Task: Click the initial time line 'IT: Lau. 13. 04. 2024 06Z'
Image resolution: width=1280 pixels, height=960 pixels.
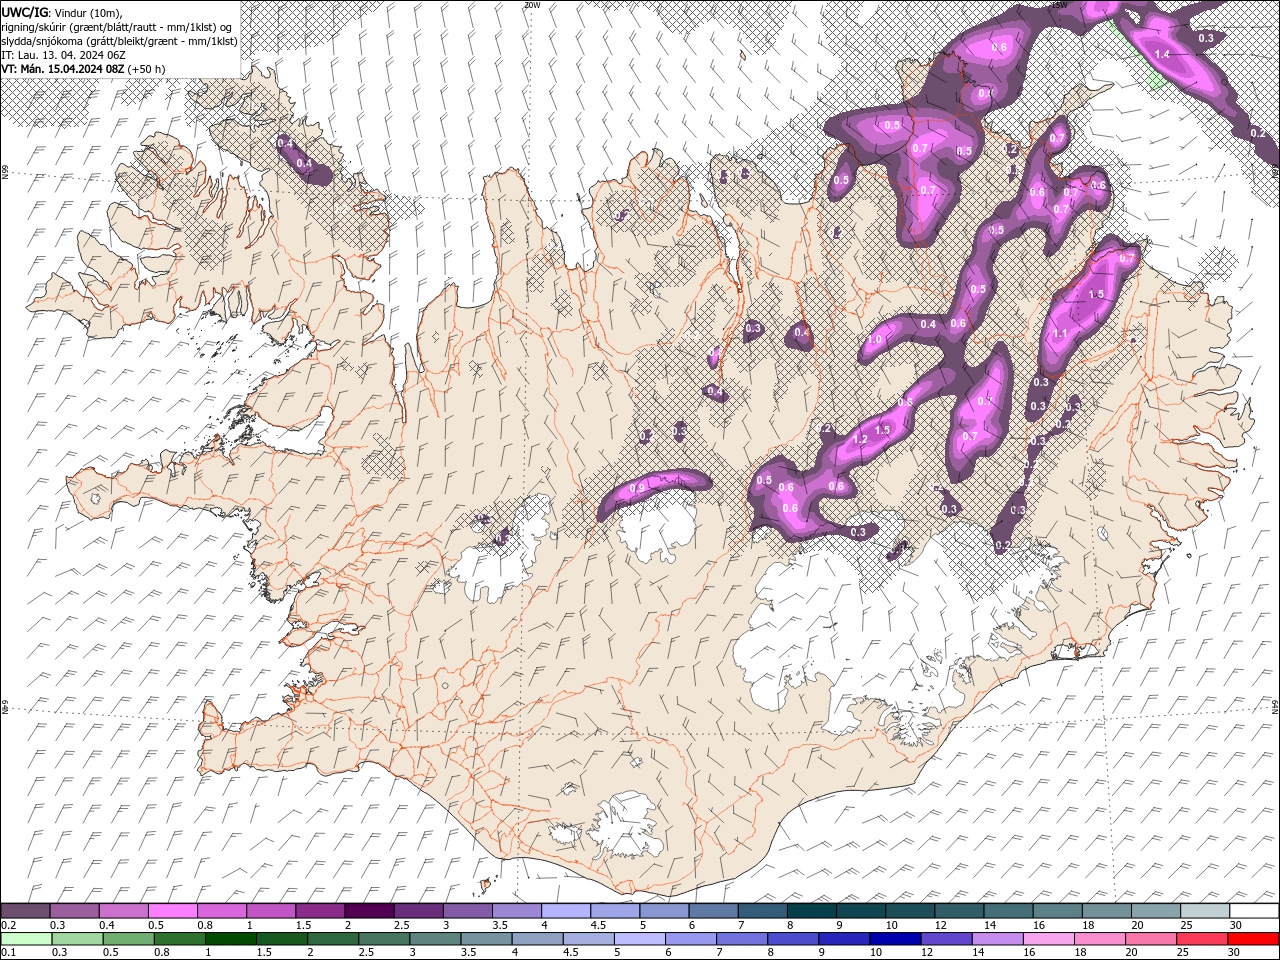Action: pos(61,54)
